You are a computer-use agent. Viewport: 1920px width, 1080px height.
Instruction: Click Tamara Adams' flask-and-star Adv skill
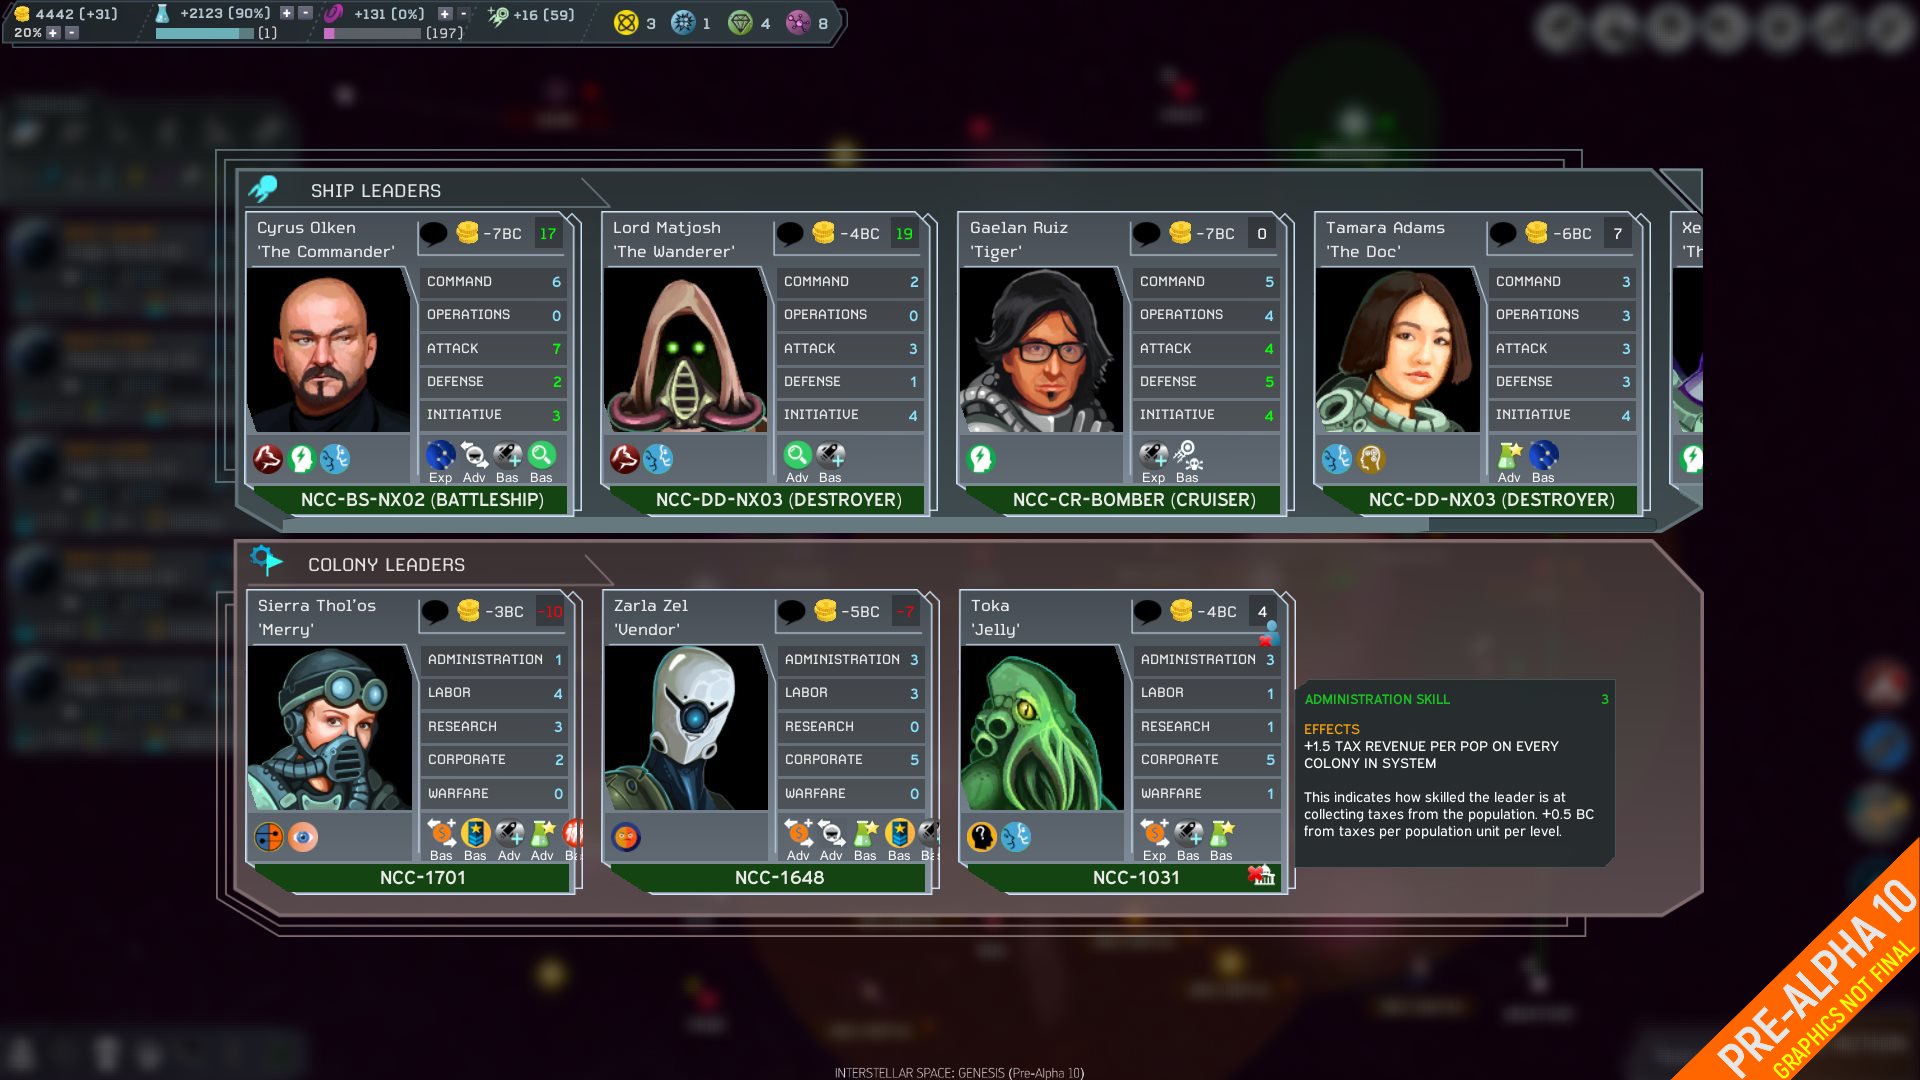[1509, 456]
